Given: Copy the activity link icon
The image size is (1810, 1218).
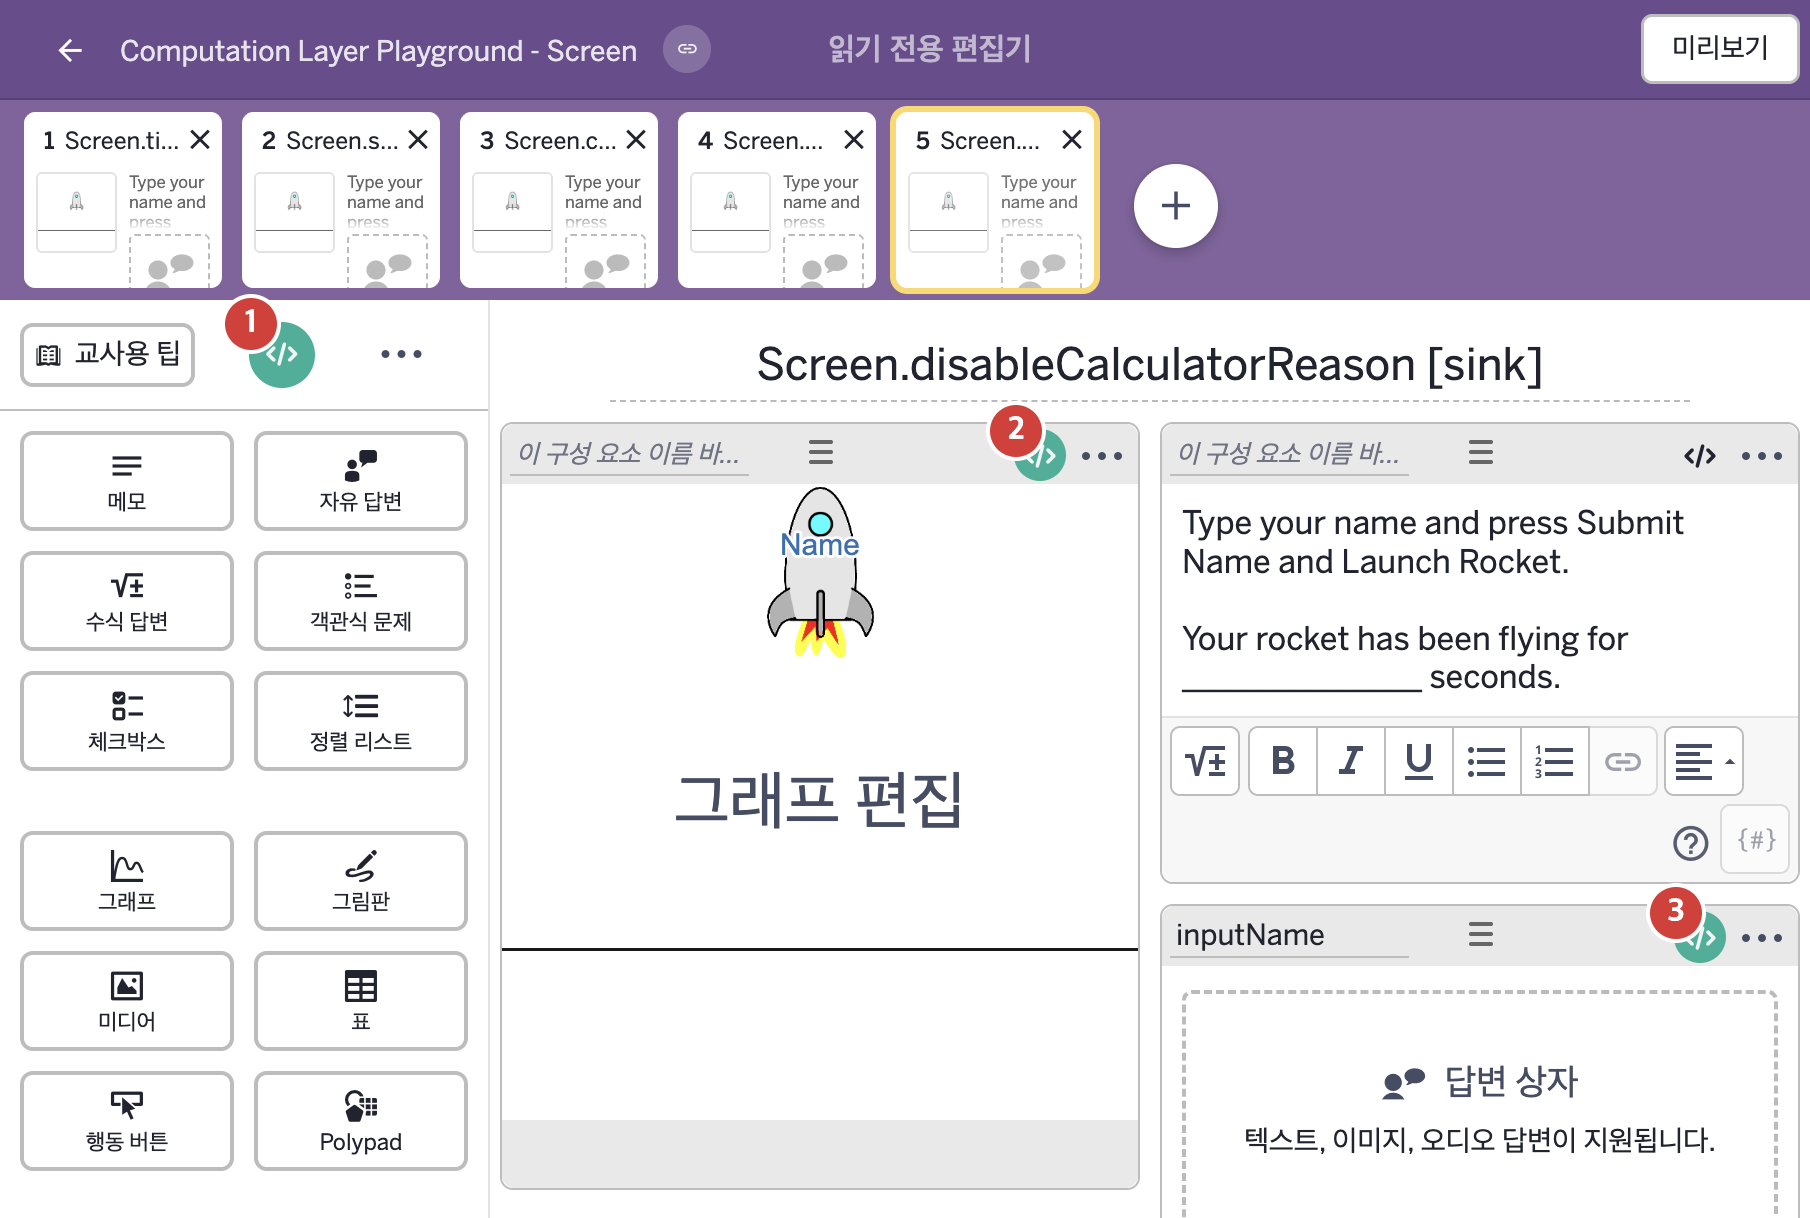Looking at the screenshot, I should pos(687,49).
